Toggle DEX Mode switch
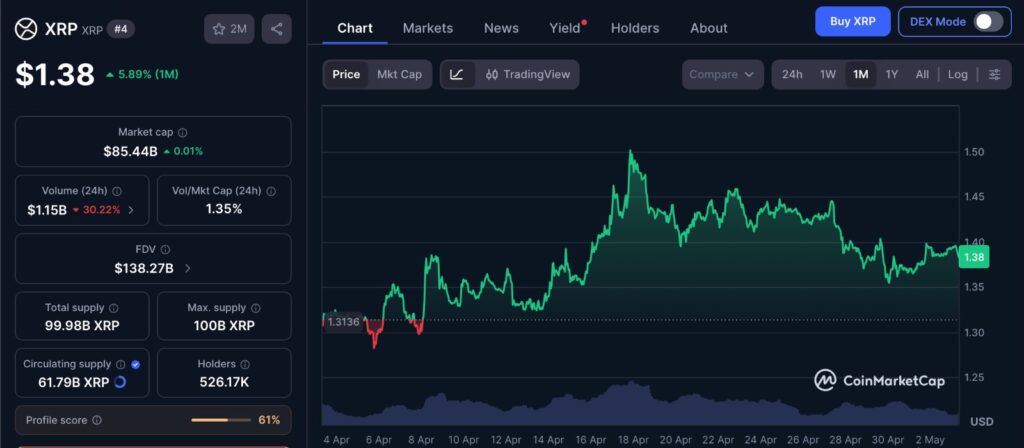Image resolution: width=1024 pixels, height=448 pixels. [x=988, y=22]
